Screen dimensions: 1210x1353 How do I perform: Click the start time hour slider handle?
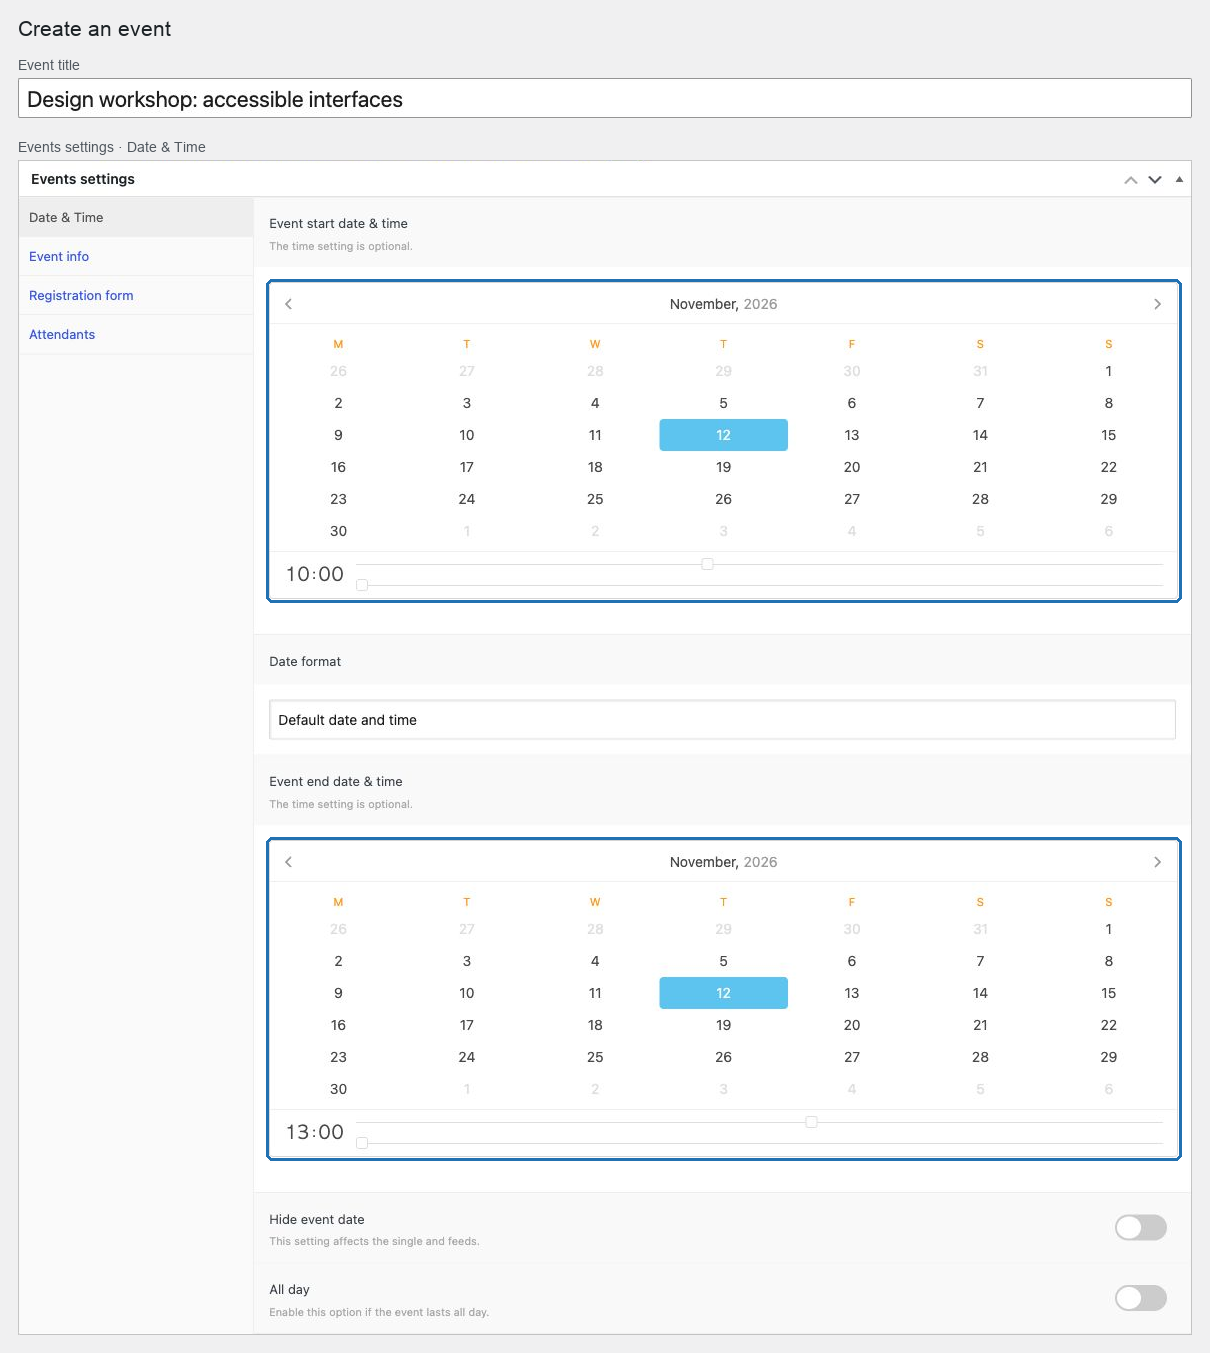[x=707, y=564]
